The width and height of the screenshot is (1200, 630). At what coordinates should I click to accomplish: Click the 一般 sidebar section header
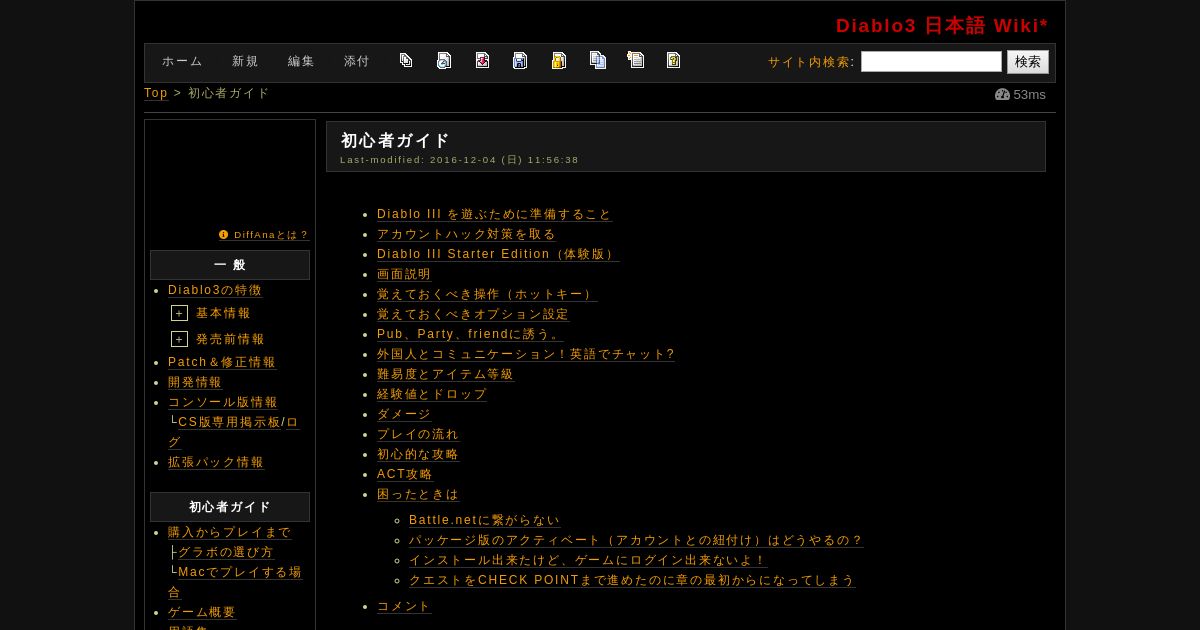(x=230, y=265)
